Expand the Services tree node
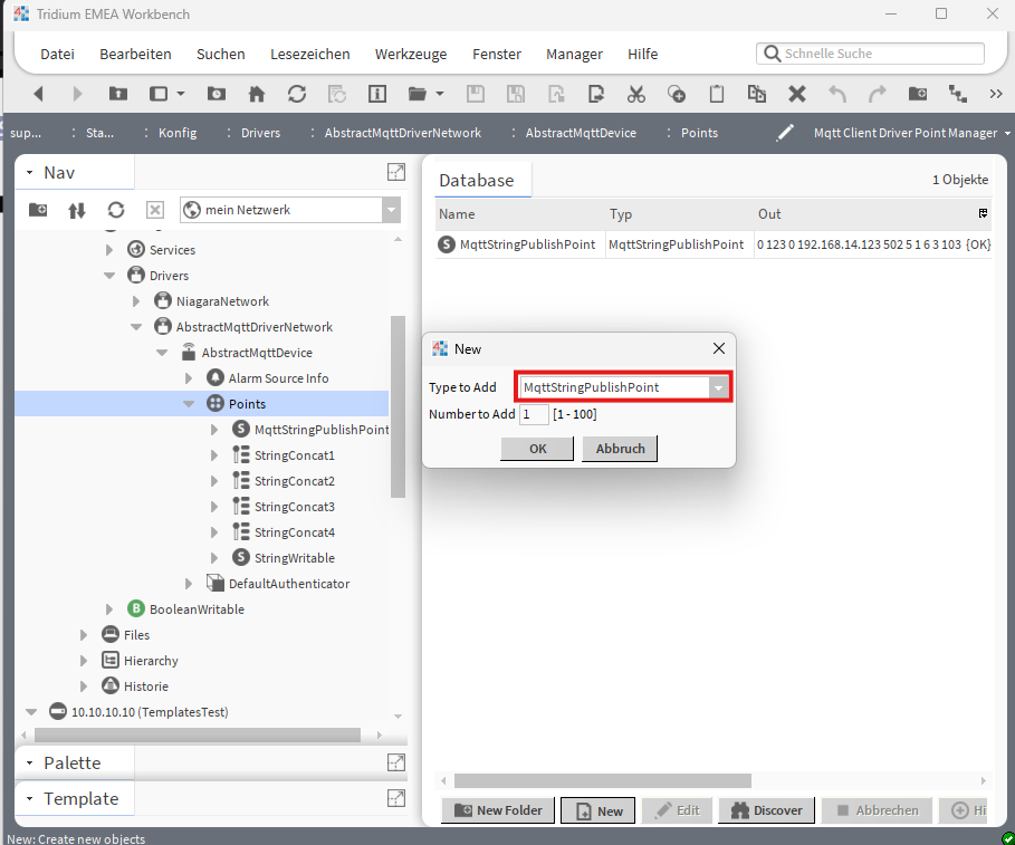The width and height of the screenshot is (1015, 845). click(109, 250)
